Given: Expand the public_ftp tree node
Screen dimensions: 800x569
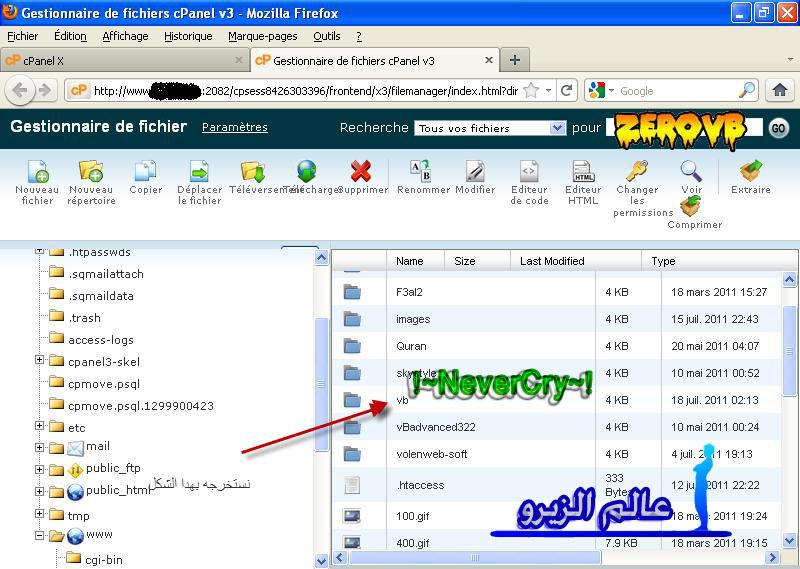Looking at the screenshot, I should point(39,469).
